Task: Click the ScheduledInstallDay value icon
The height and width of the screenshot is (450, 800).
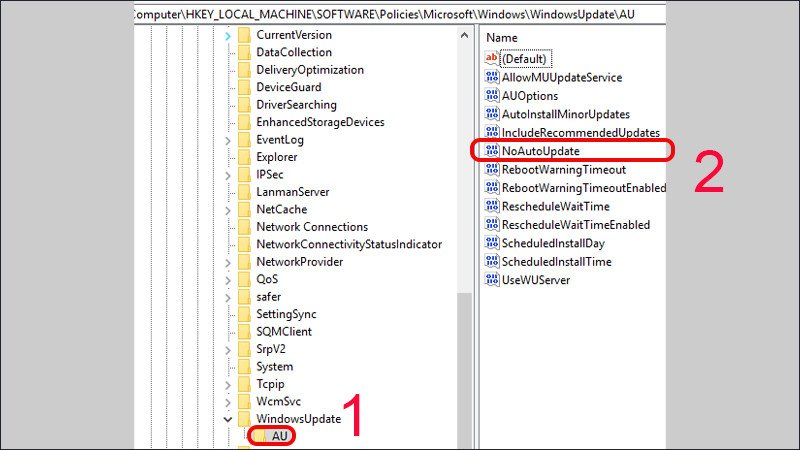Action: [x=491, y=243]
